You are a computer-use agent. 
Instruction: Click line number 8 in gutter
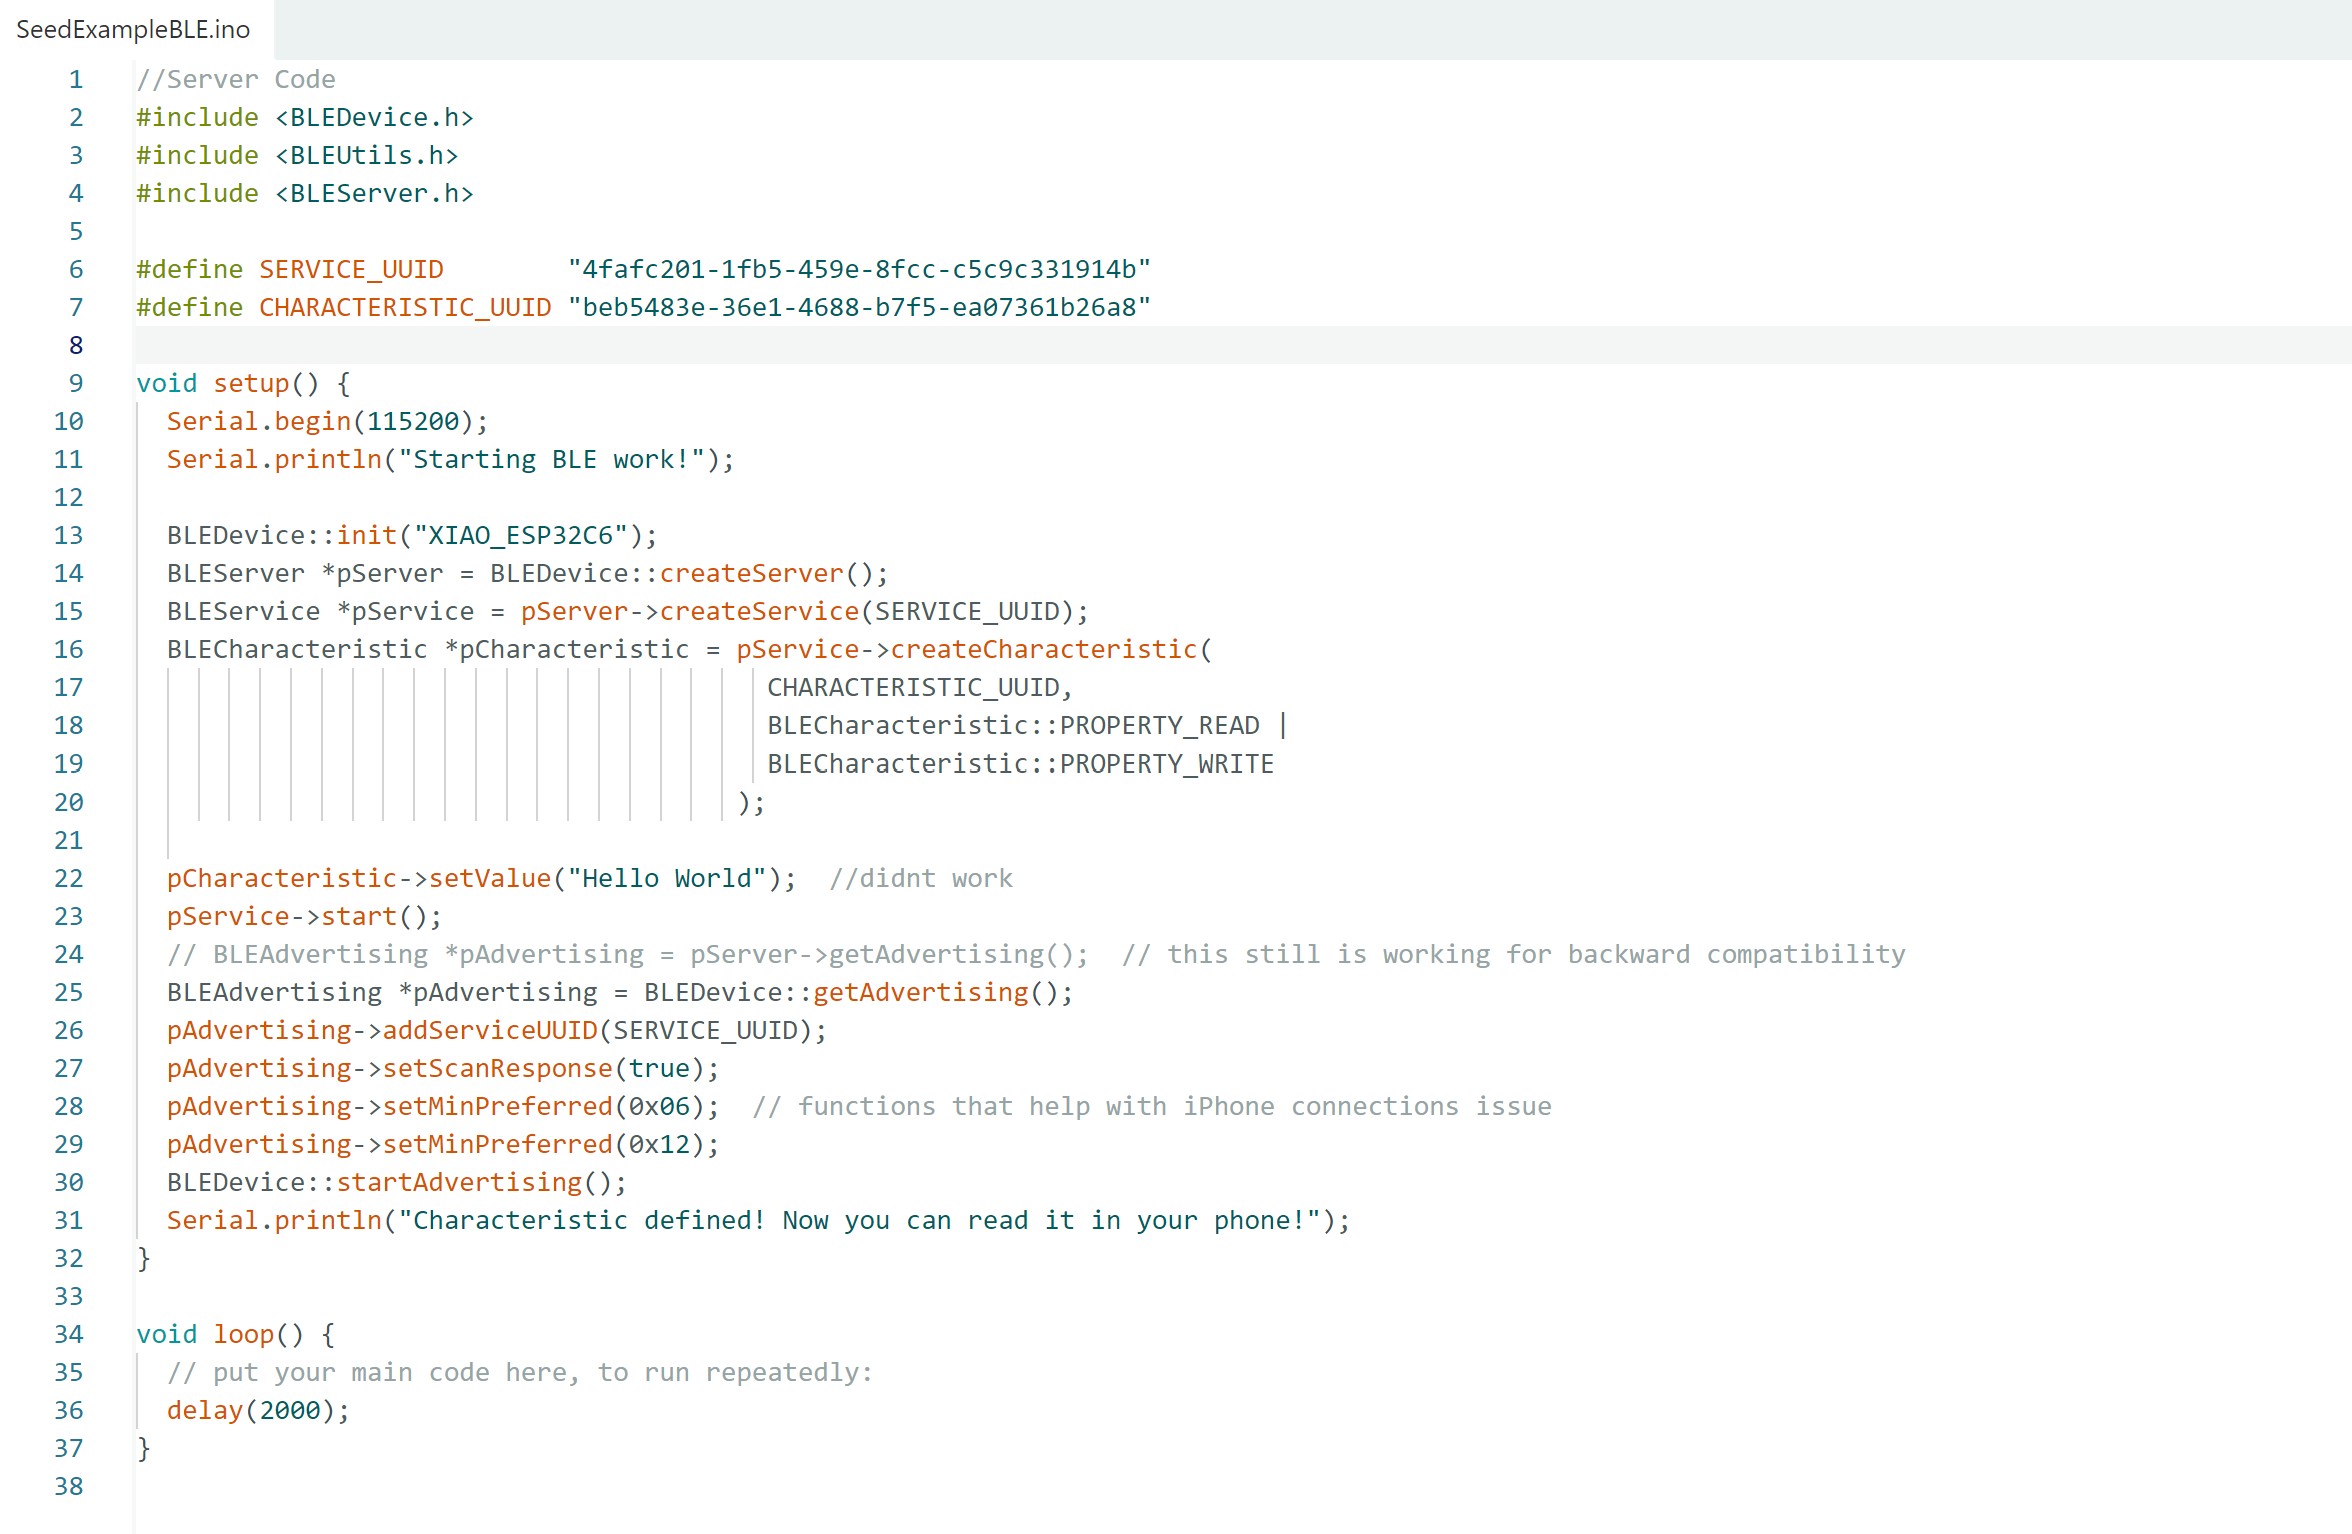[76, 345]
